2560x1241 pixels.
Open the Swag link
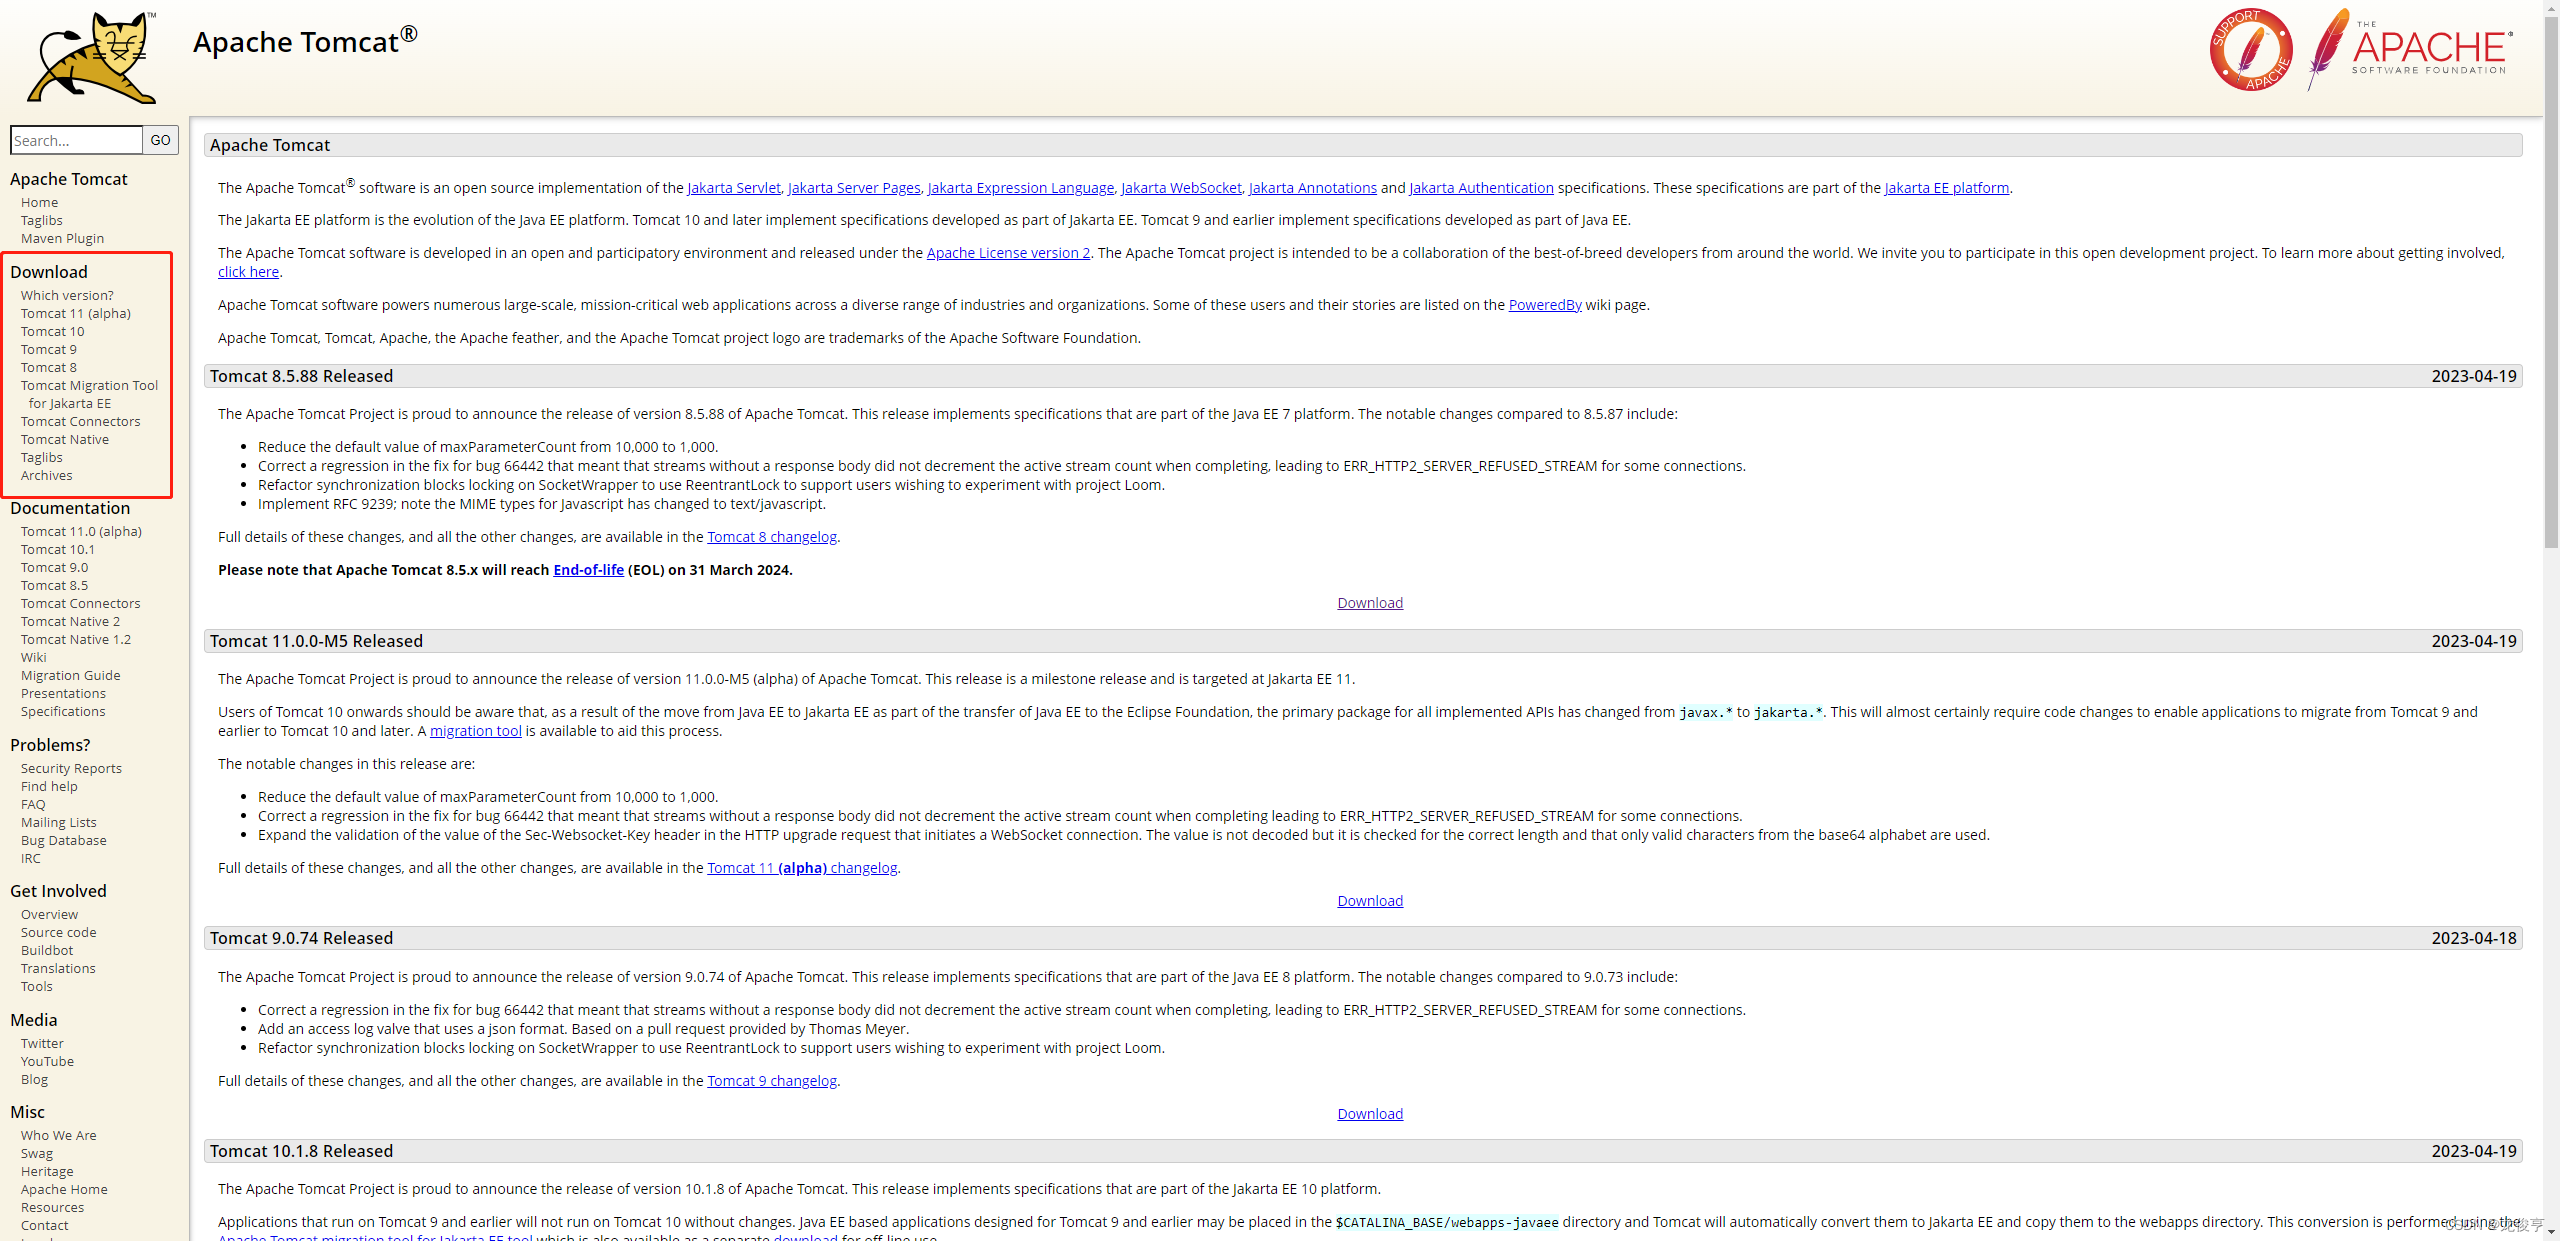coord(37,1153)
